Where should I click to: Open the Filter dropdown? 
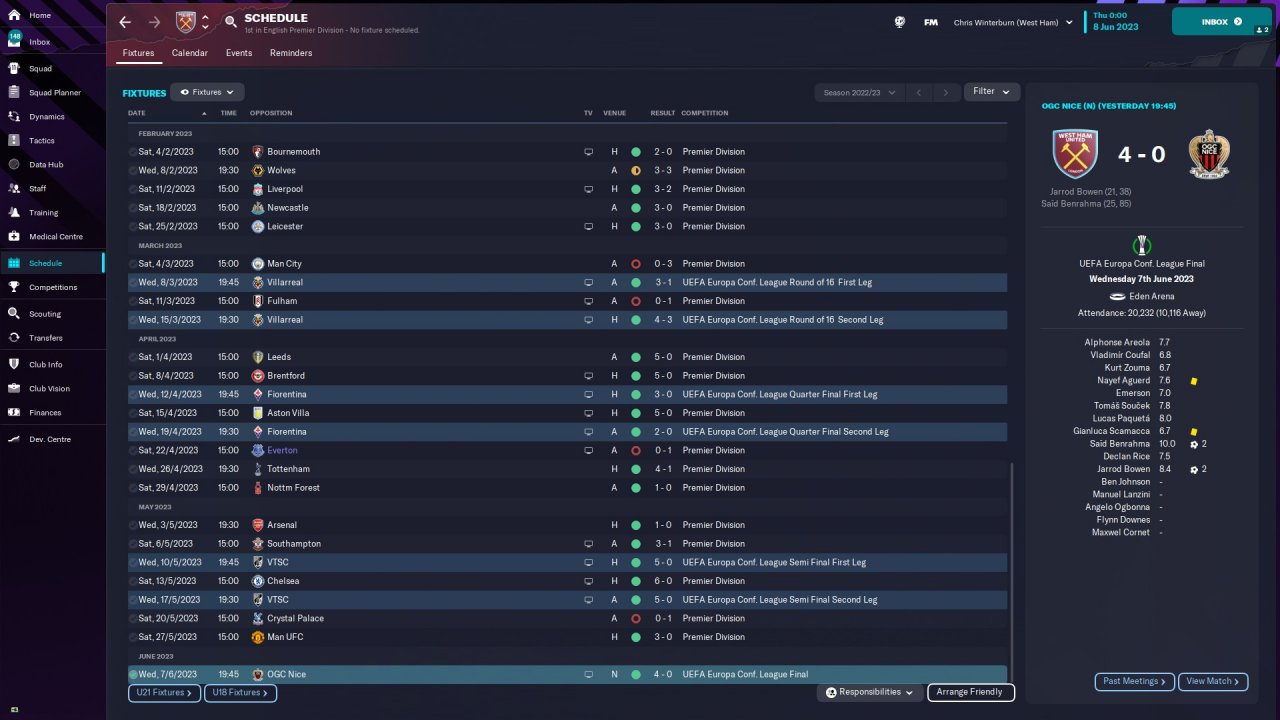(x=992, y=92)
